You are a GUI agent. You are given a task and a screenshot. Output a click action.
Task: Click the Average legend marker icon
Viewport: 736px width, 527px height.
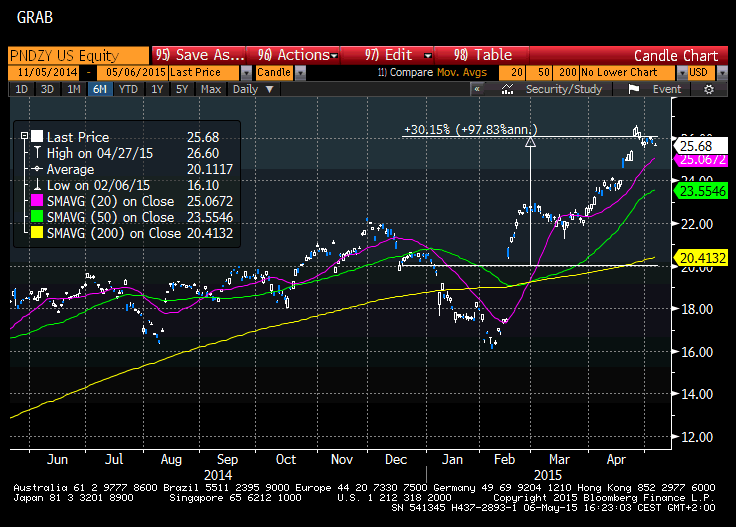click(37, 168)
